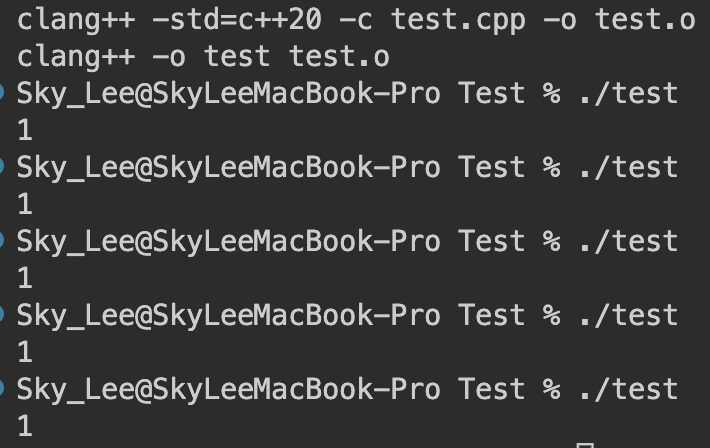The width and height of the screenshot is (710, 448).
Task: Click the command marker dot beside the first ./test prompt
Action: (x=3, y=93)
